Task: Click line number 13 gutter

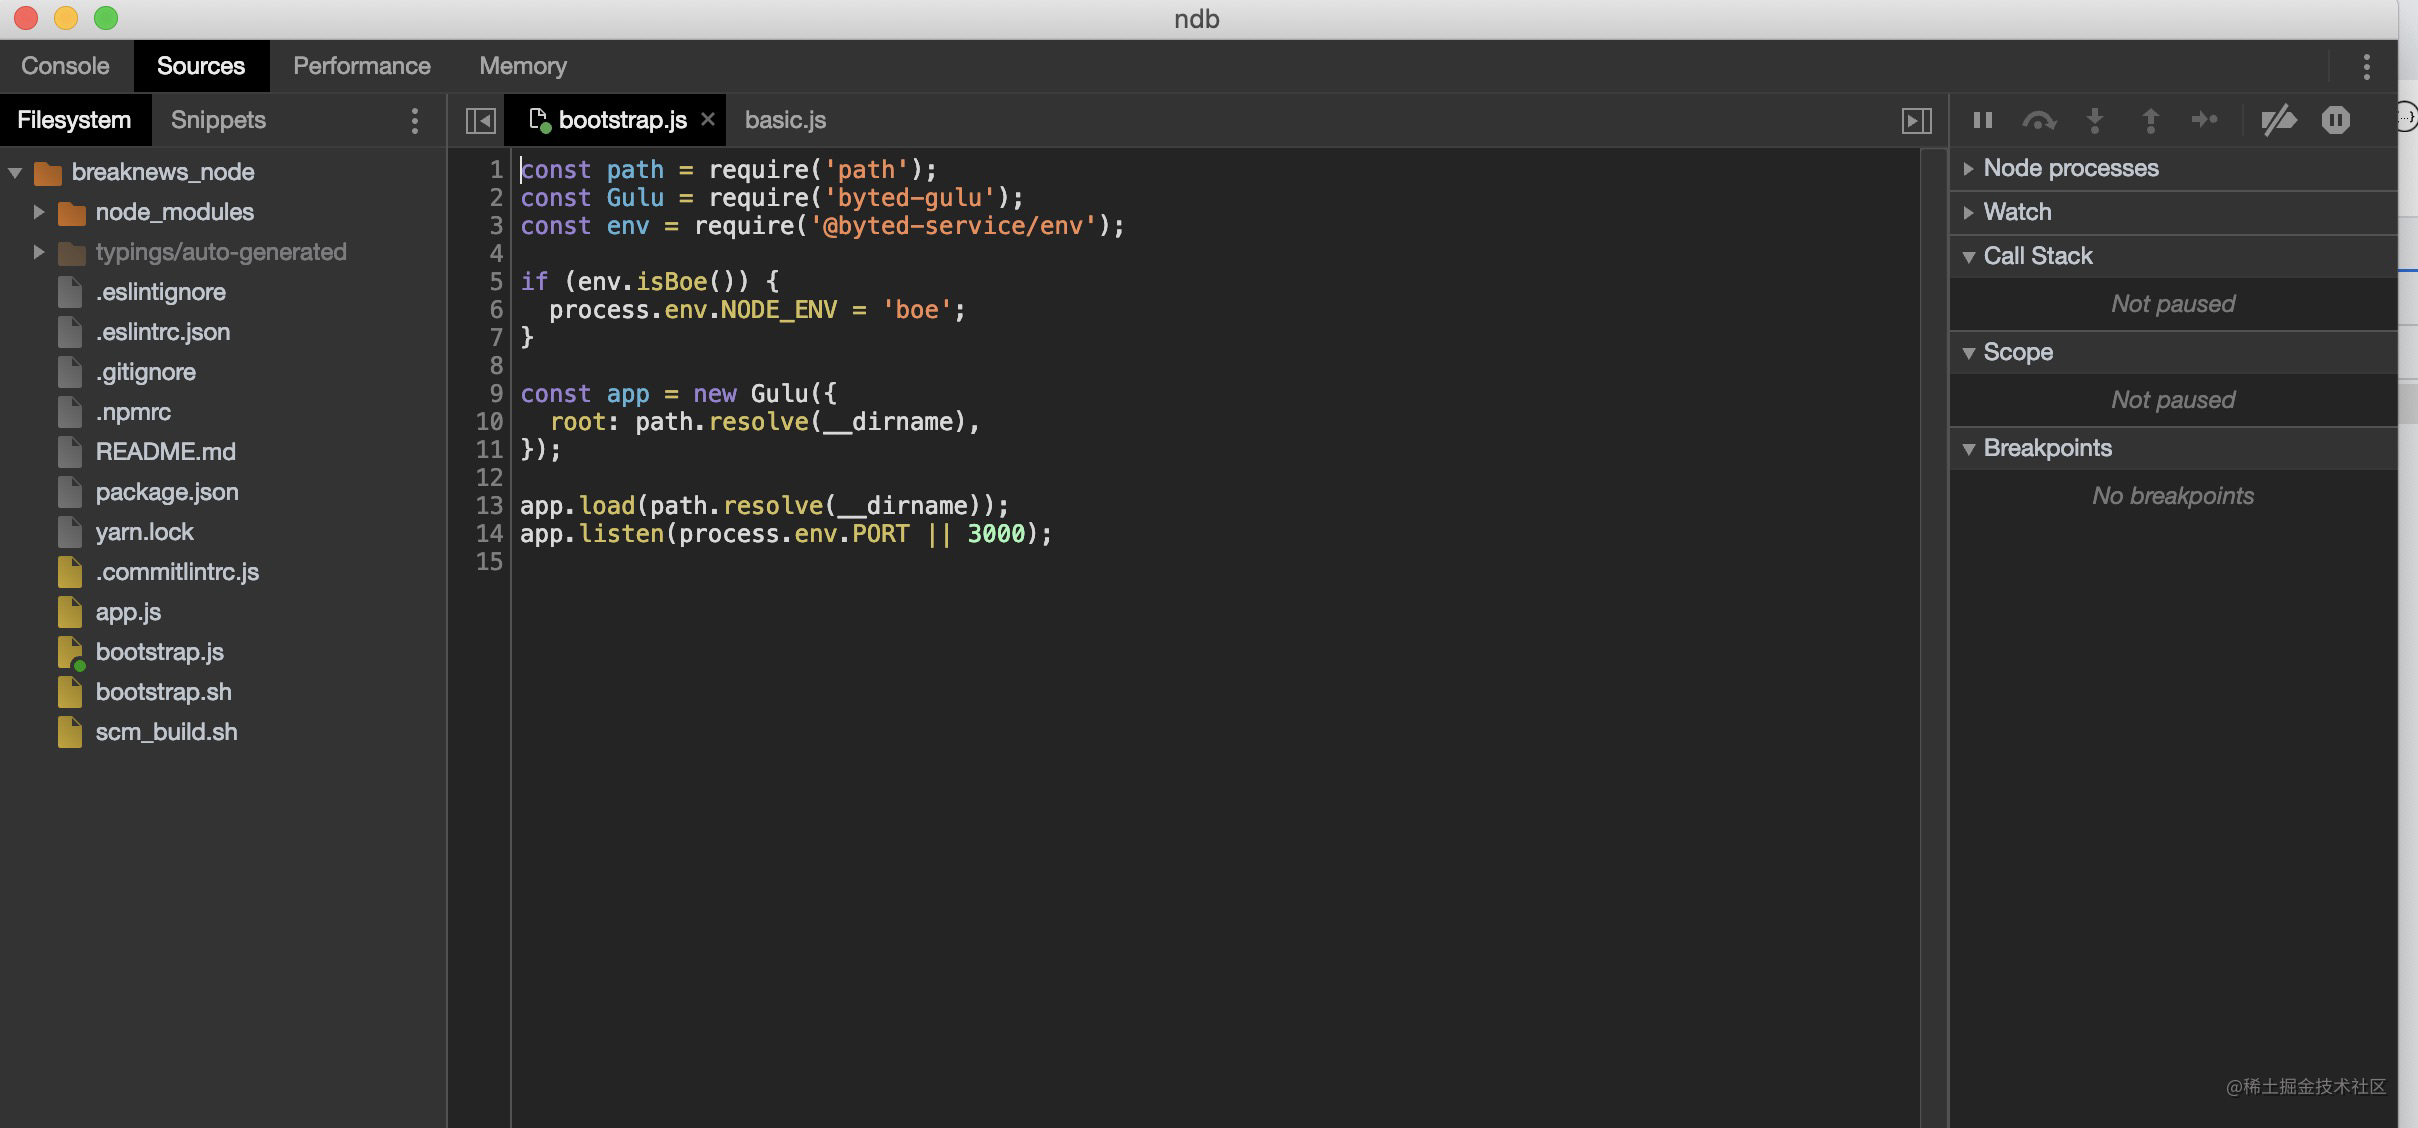Action: click(489, 506)
